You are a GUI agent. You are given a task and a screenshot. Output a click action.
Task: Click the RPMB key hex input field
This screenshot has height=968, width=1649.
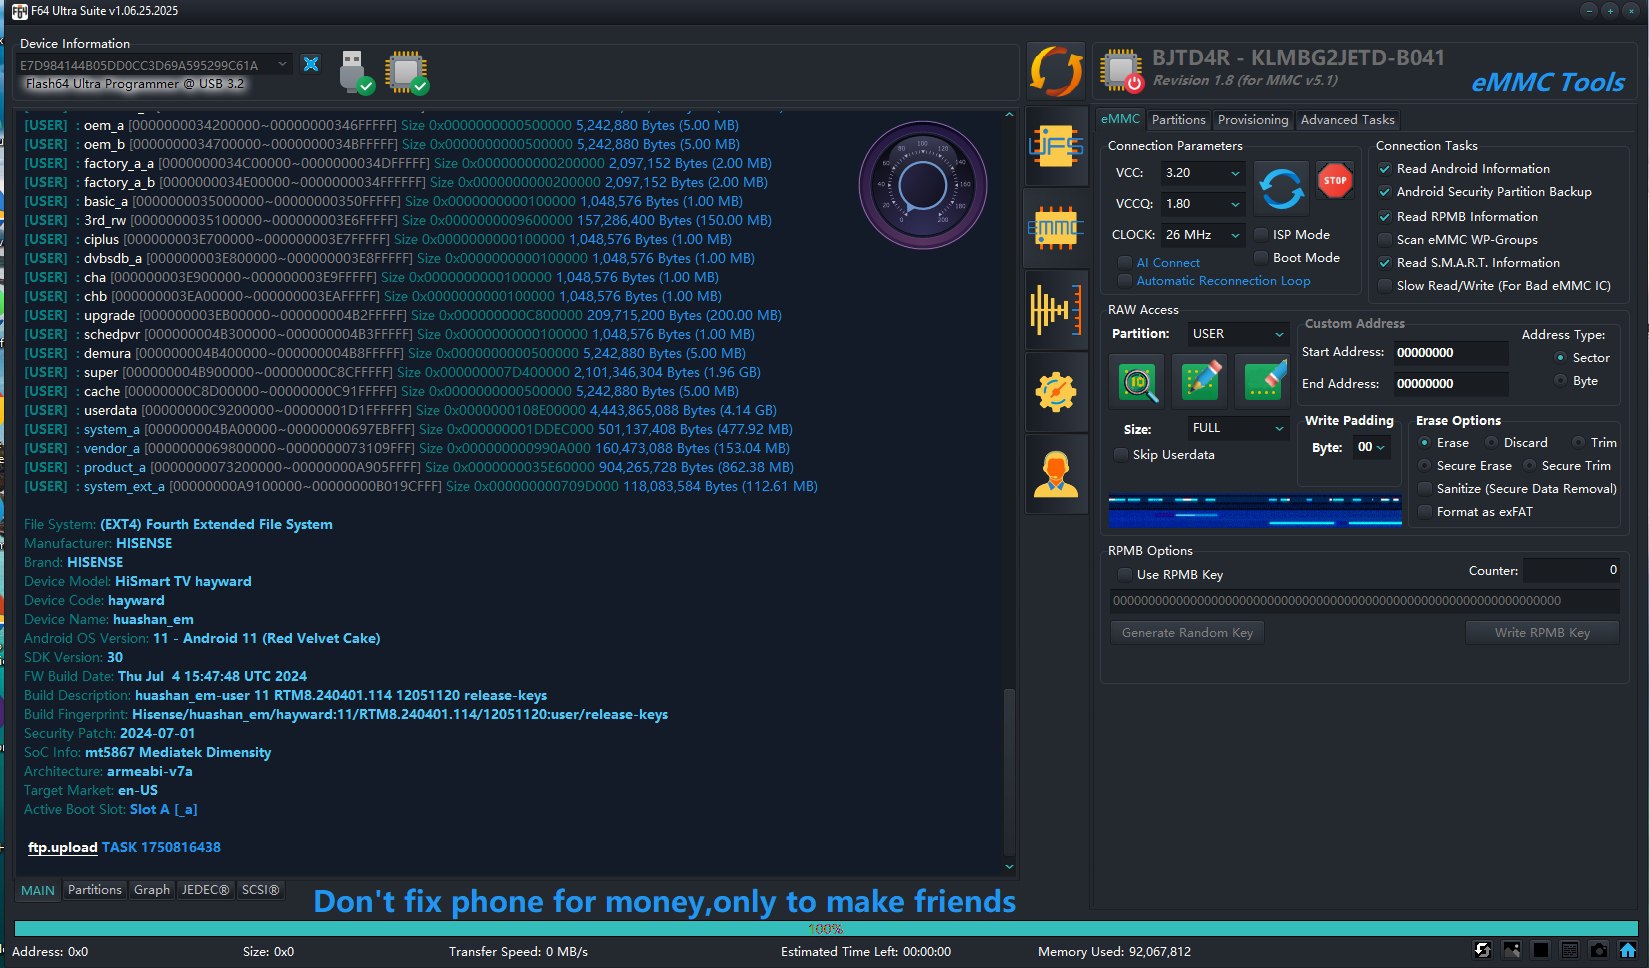(1364, 601)
